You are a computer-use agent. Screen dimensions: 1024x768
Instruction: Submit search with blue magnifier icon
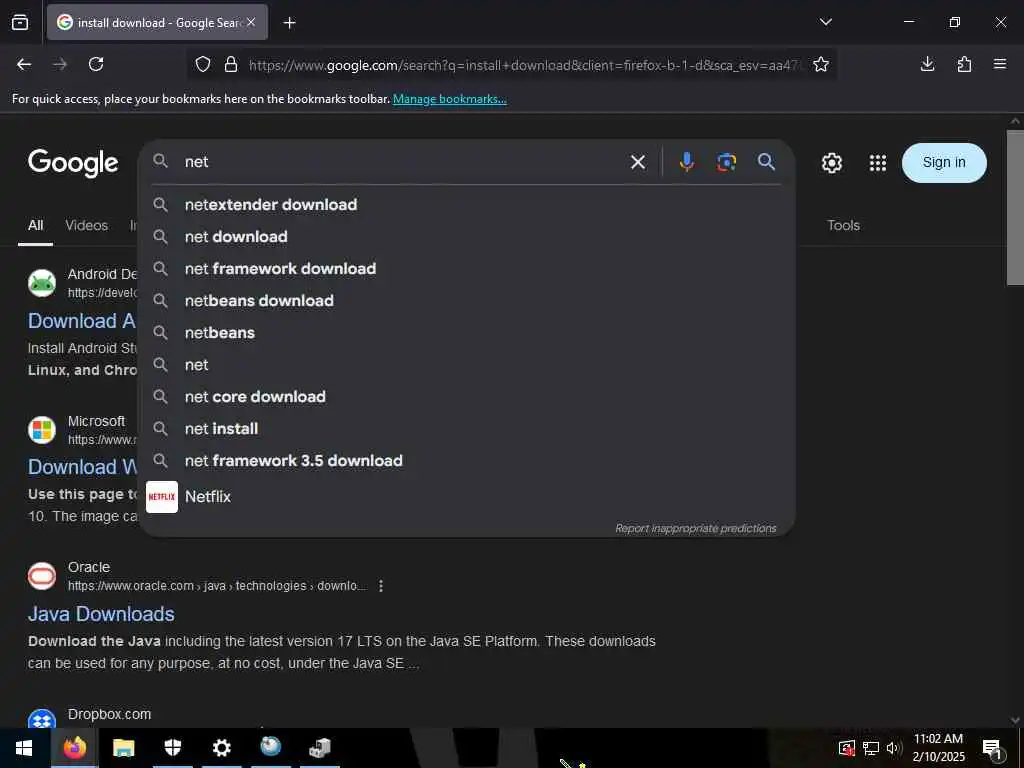click(767, 162)
